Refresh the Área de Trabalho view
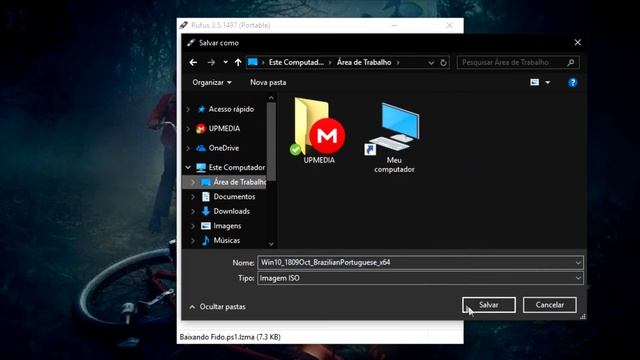Image resolution: width=640 pixels, height=360 pixels. click(x=443, y=63)
